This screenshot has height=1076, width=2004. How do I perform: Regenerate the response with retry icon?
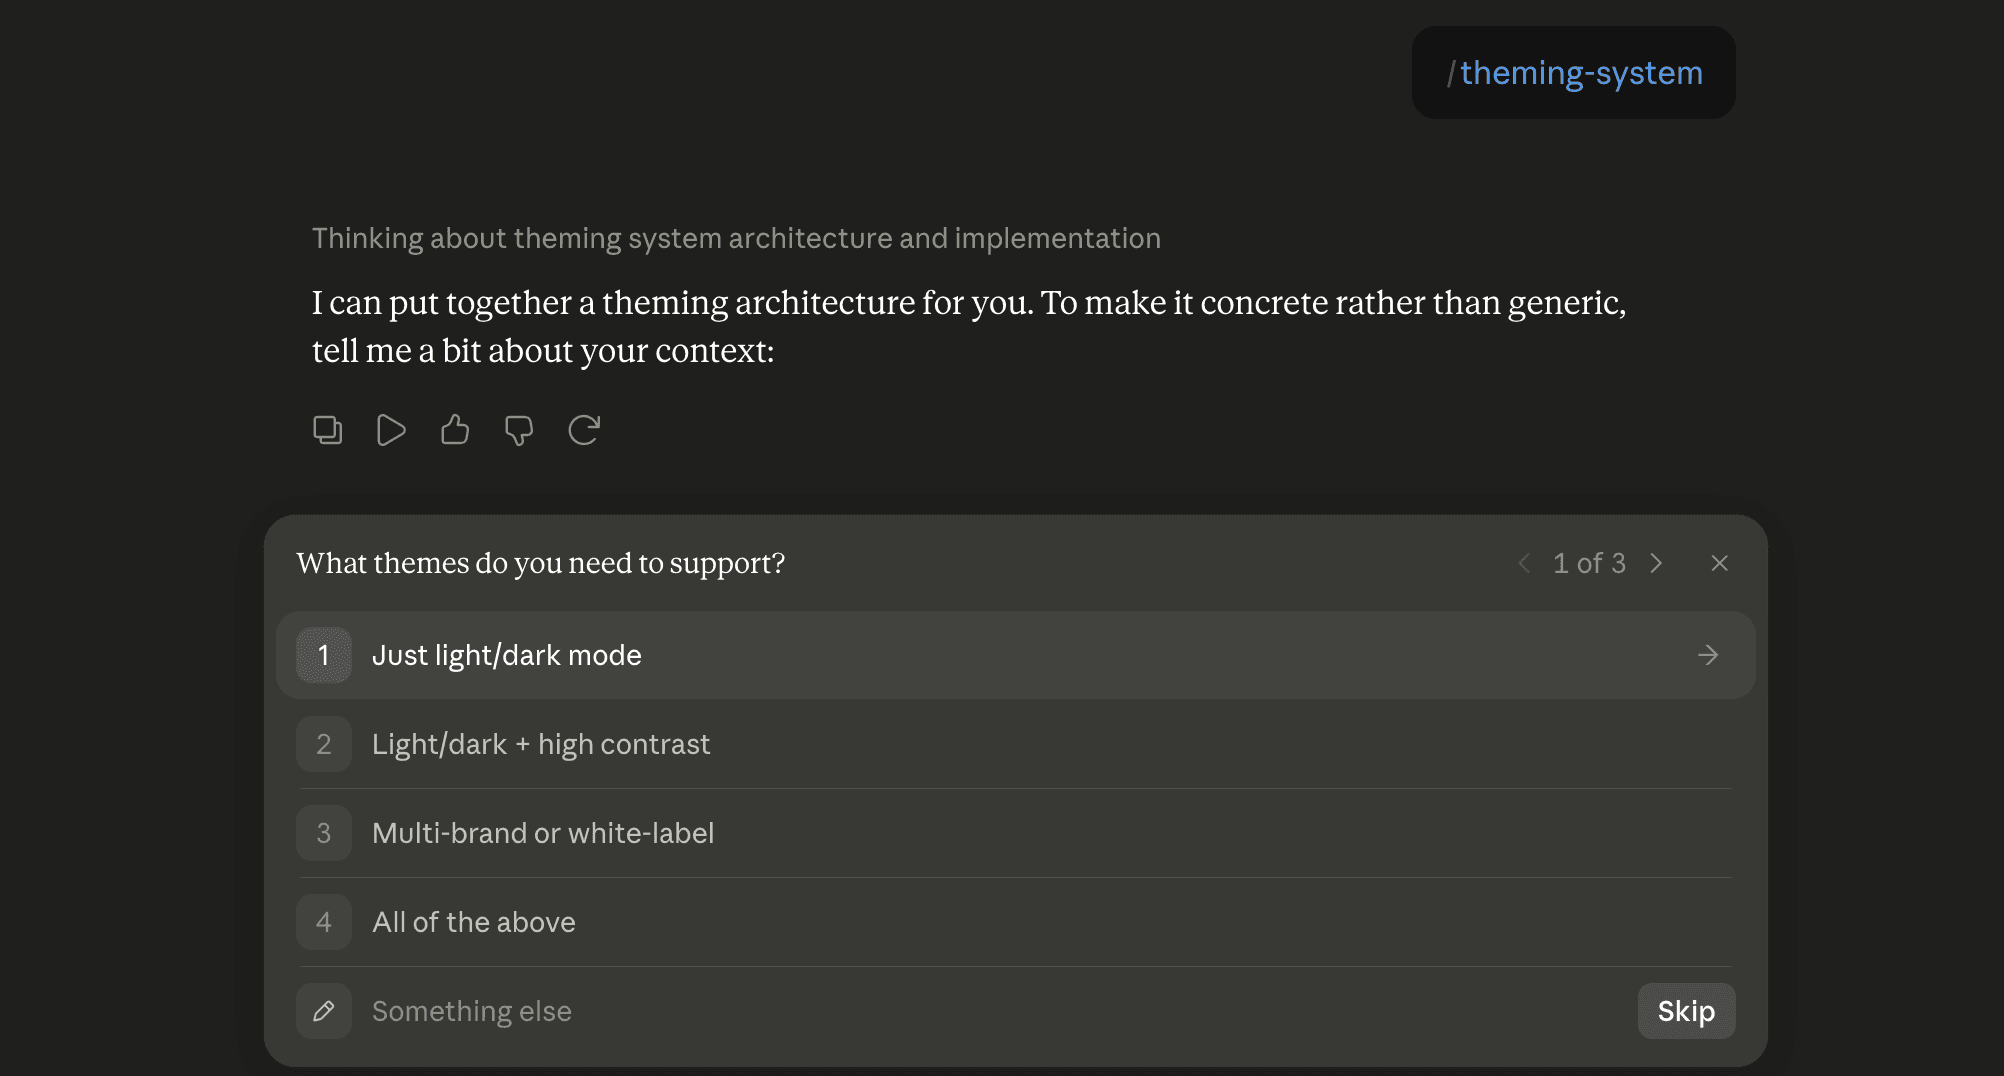(x=584, y=430)
